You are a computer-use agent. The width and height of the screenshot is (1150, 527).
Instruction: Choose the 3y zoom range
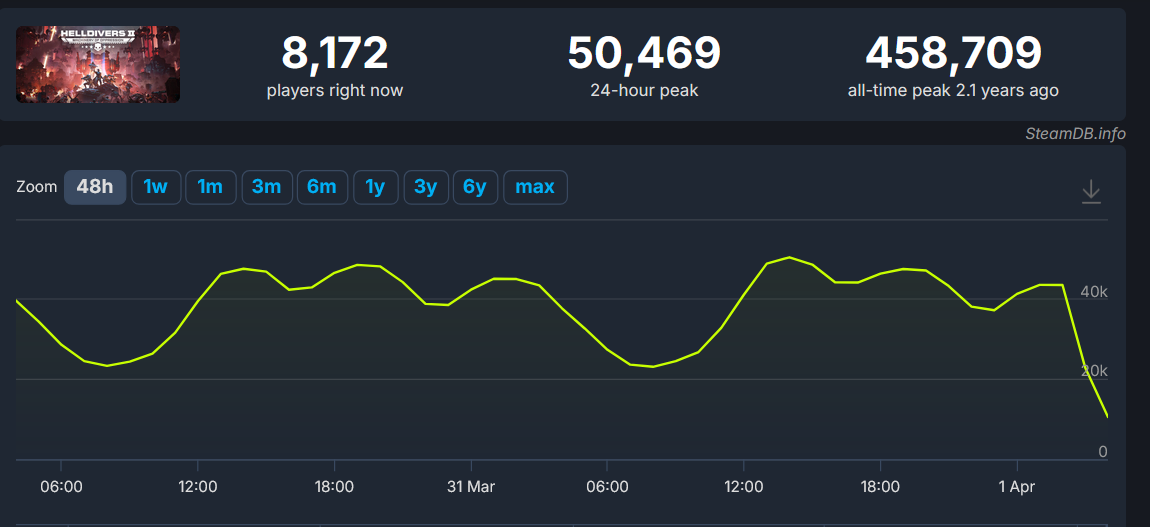426,187
